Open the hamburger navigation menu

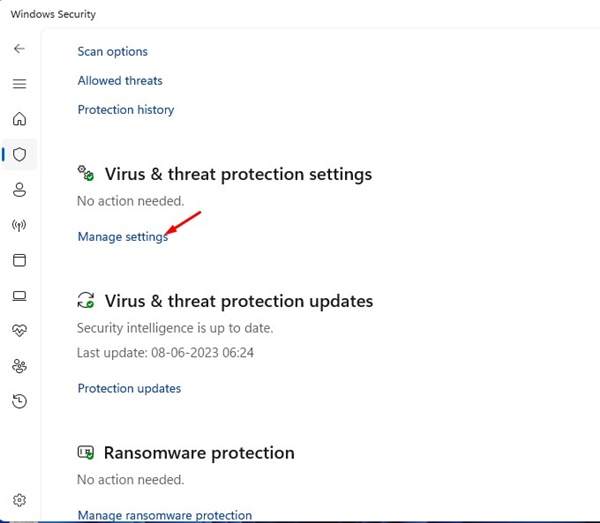pyautogui.click(x=19, y=84)
